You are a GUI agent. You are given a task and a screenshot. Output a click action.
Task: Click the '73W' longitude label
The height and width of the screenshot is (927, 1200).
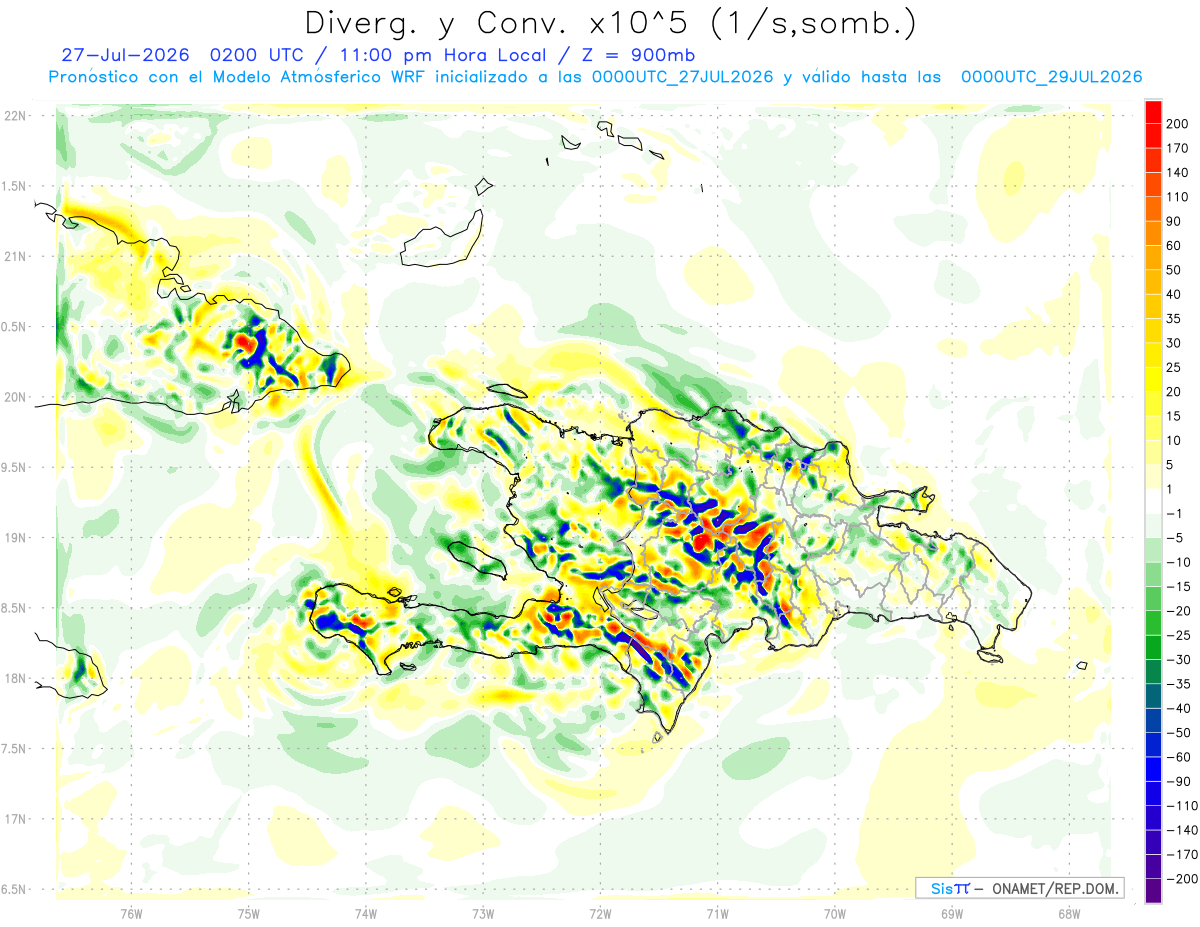coord(483,913)
